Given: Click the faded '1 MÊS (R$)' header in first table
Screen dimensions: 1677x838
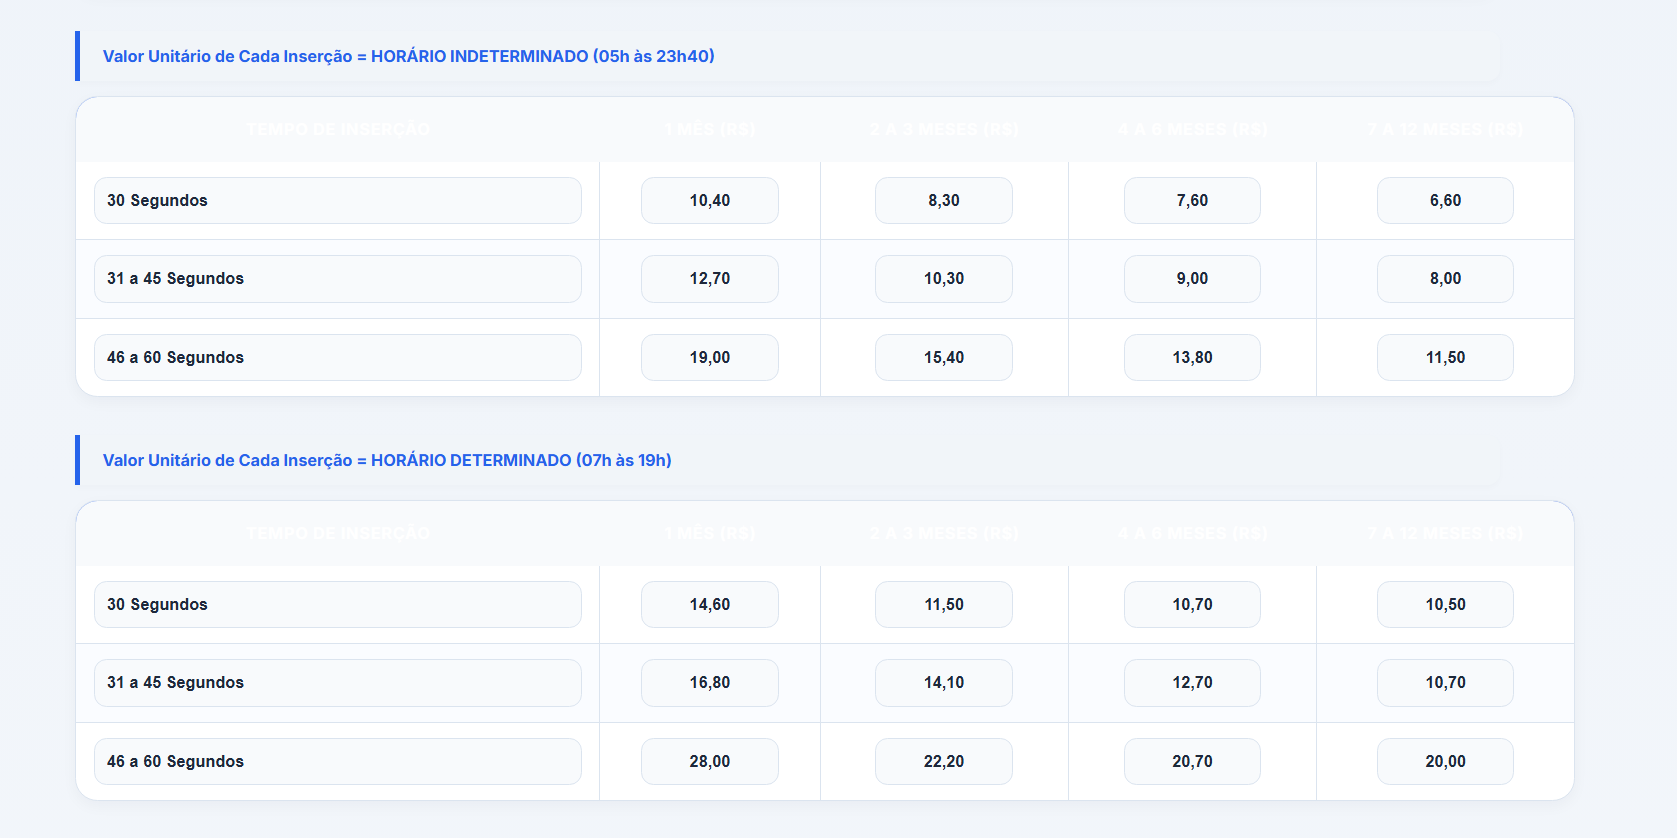Looking at the screenshot, I should [x=710, y=129].
